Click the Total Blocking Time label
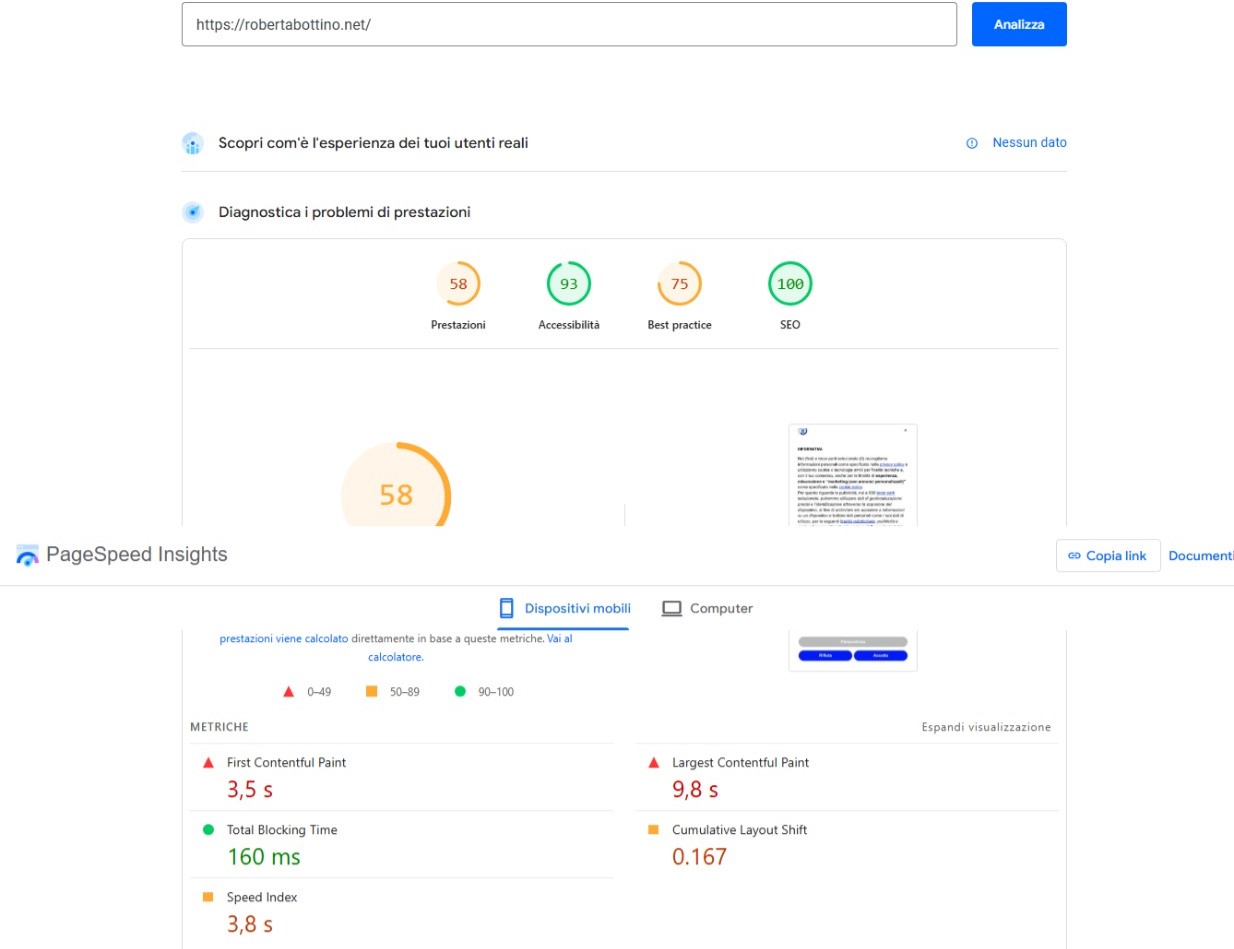Viewport: 1234px width, 949px height. click(282, 830)
